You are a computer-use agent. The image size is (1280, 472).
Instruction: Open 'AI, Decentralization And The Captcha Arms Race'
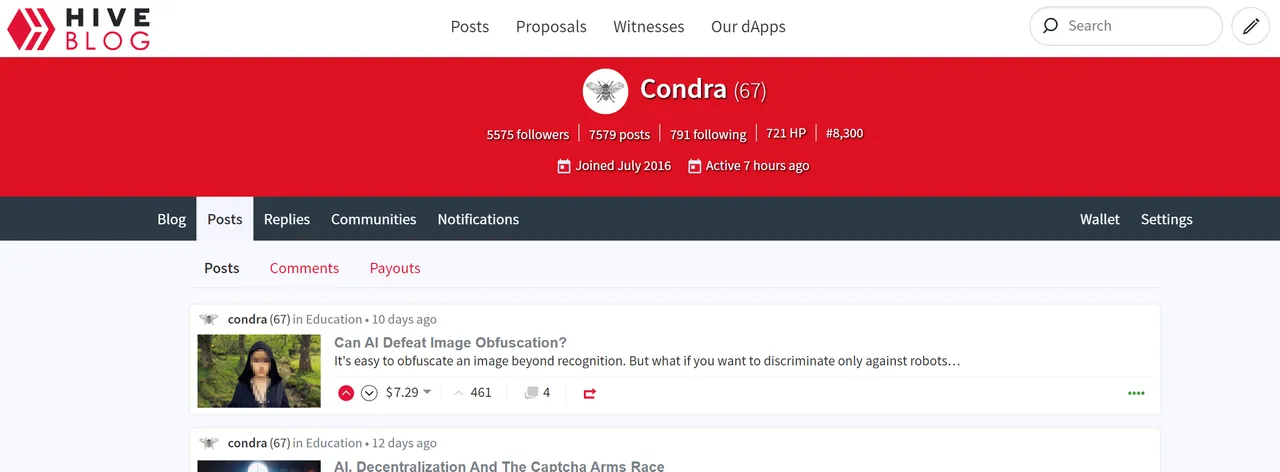click(x=499, y=466)
